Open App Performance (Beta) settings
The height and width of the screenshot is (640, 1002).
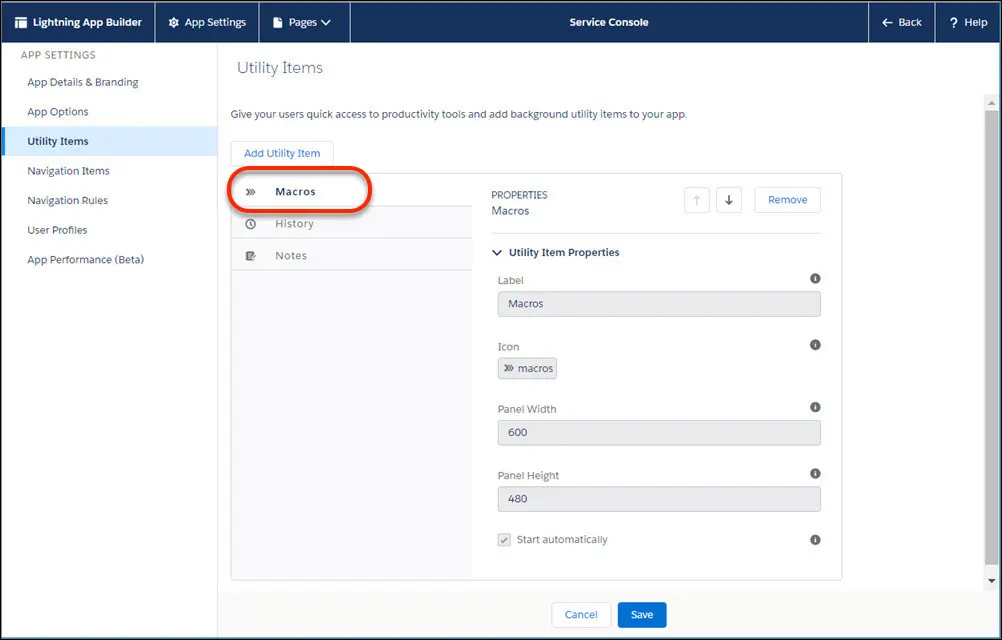tap(86, 260)
